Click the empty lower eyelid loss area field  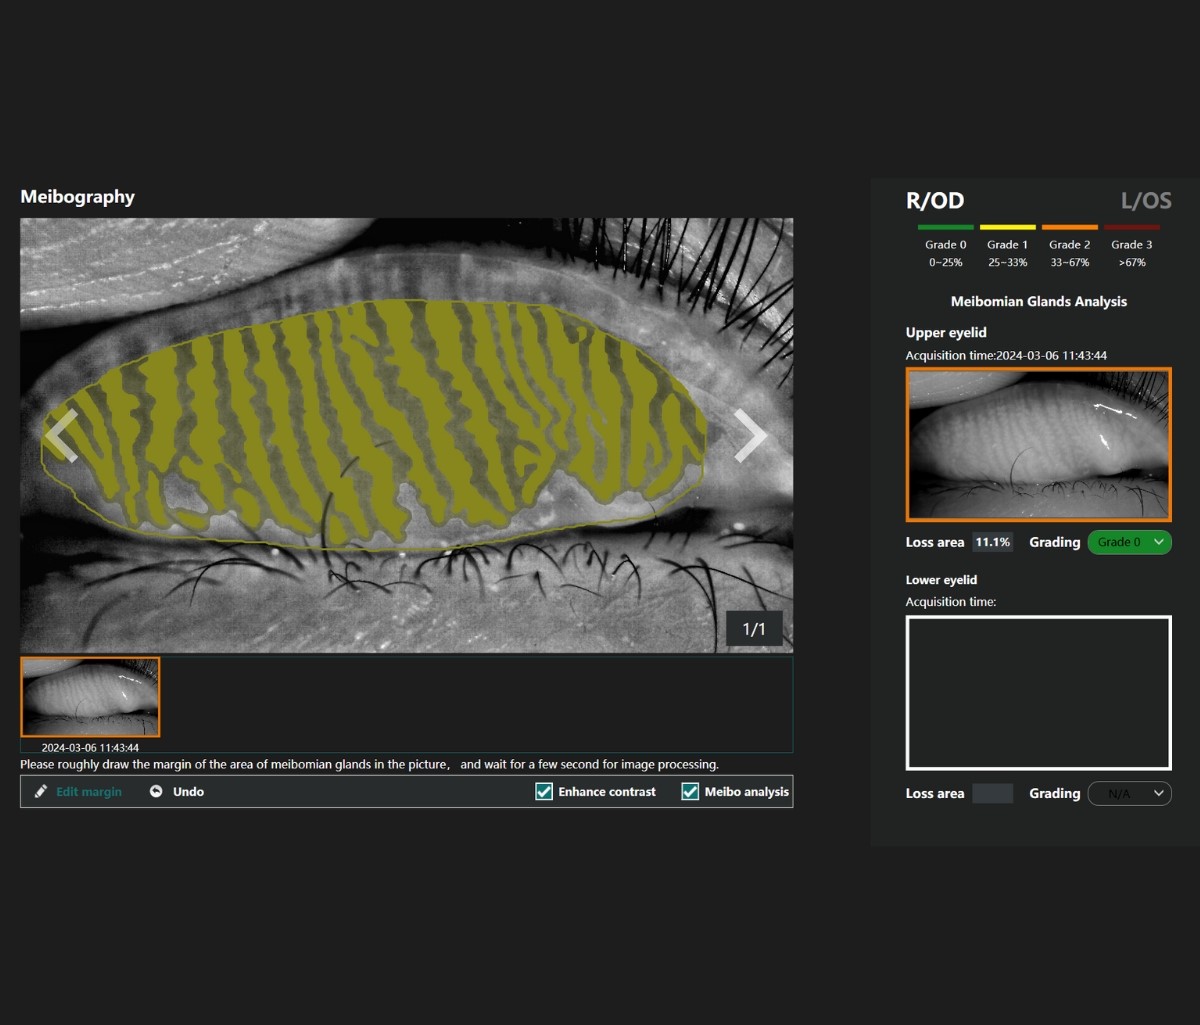(992, 793)
